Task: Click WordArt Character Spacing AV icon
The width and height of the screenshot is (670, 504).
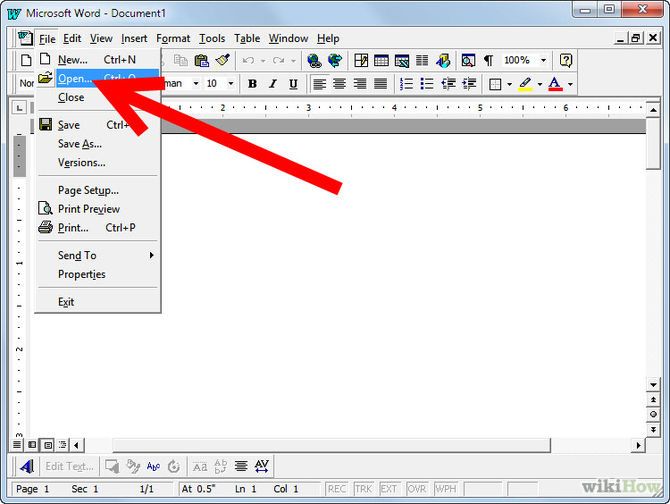Action: pyautogui.click(x=262, y=466)
